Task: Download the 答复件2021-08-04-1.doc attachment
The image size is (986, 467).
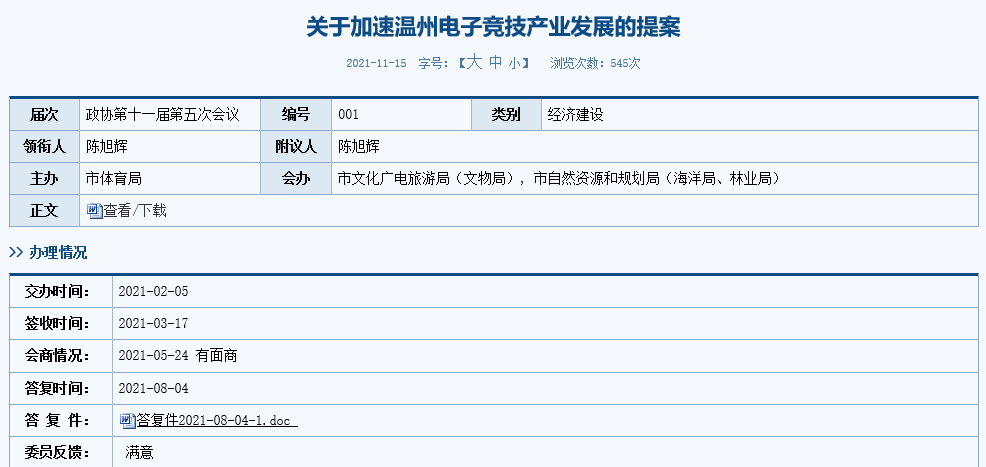Action: click(217, 420)
